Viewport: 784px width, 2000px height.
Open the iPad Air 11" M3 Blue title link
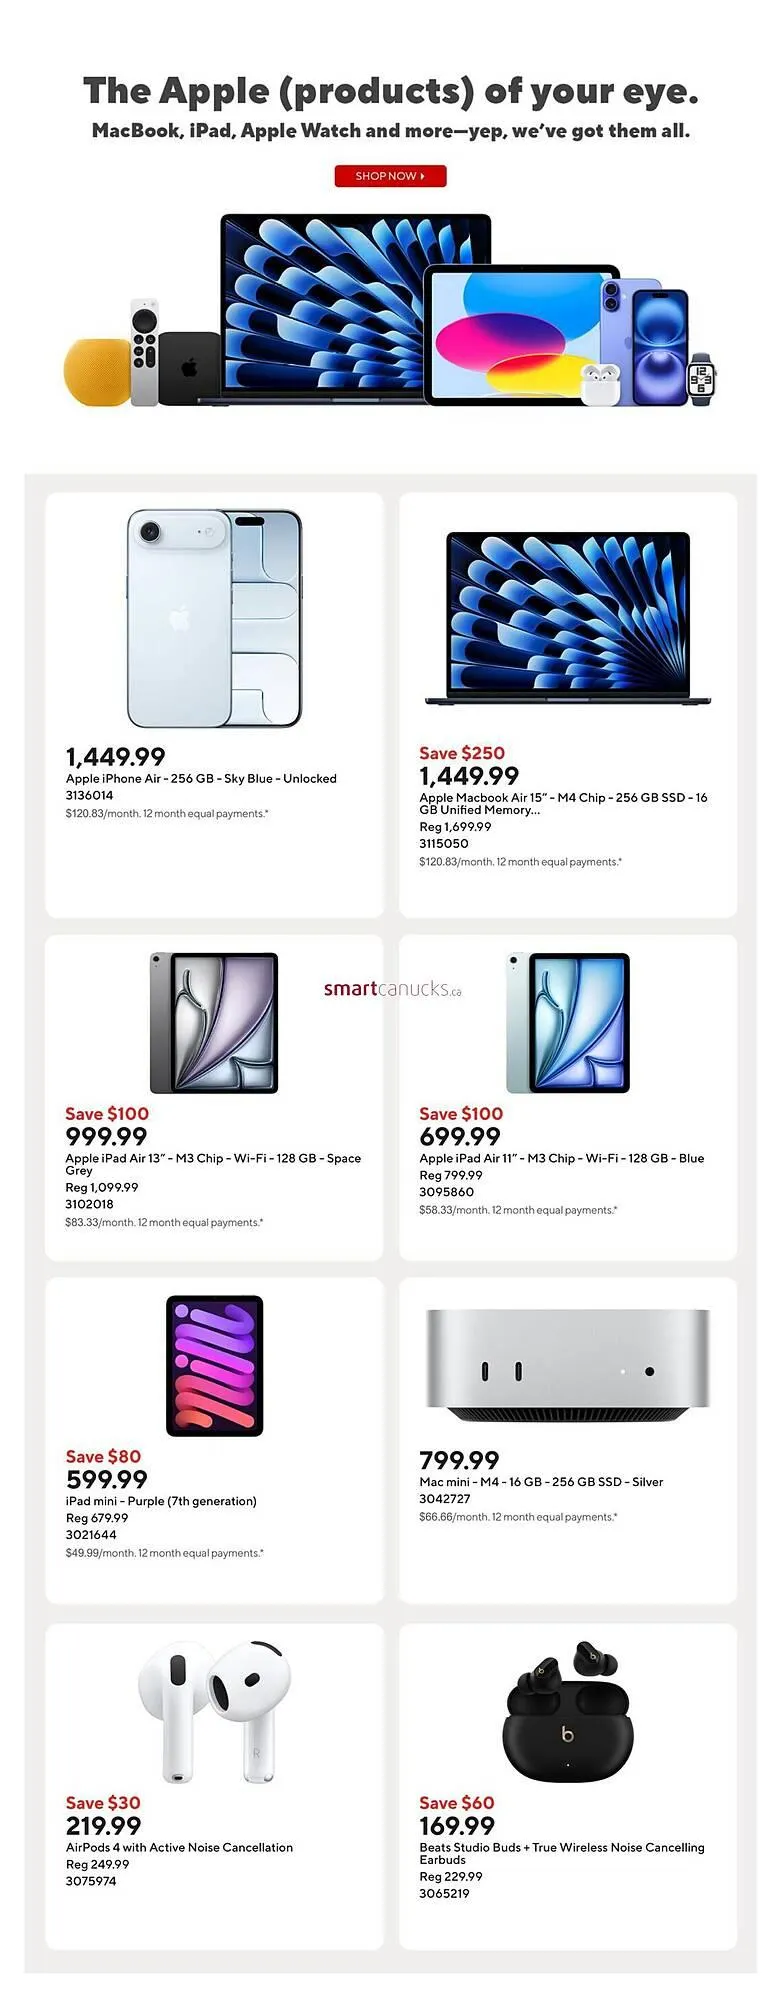(x=561, y=1158)
